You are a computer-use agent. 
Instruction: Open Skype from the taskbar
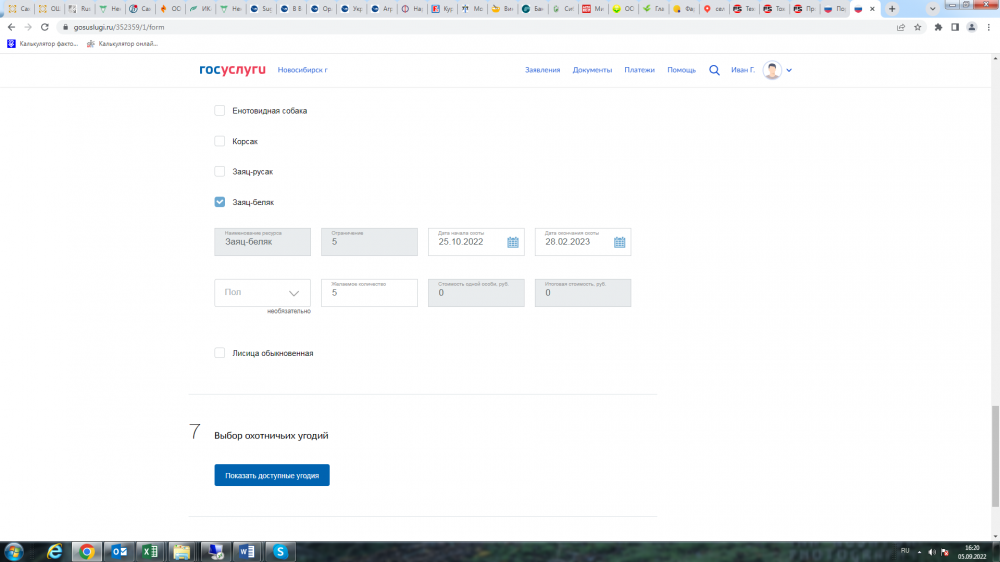click(x=279, y=552)
